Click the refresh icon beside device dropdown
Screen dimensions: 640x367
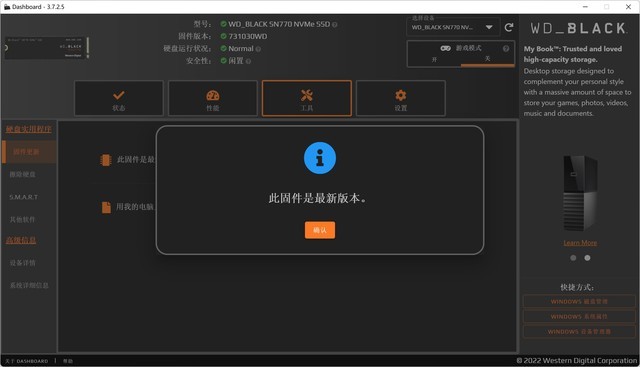coord(509,27)
